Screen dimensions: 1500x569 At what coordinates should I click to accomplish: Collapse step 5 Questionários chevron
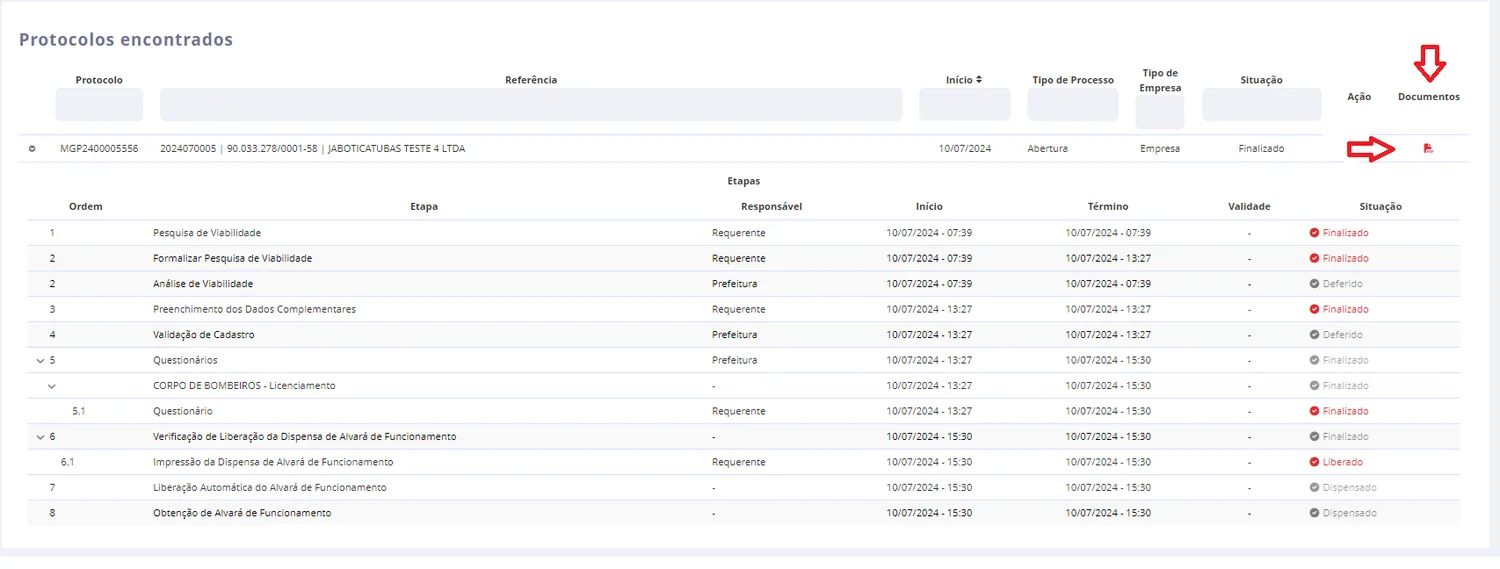[x=40, y=360]
